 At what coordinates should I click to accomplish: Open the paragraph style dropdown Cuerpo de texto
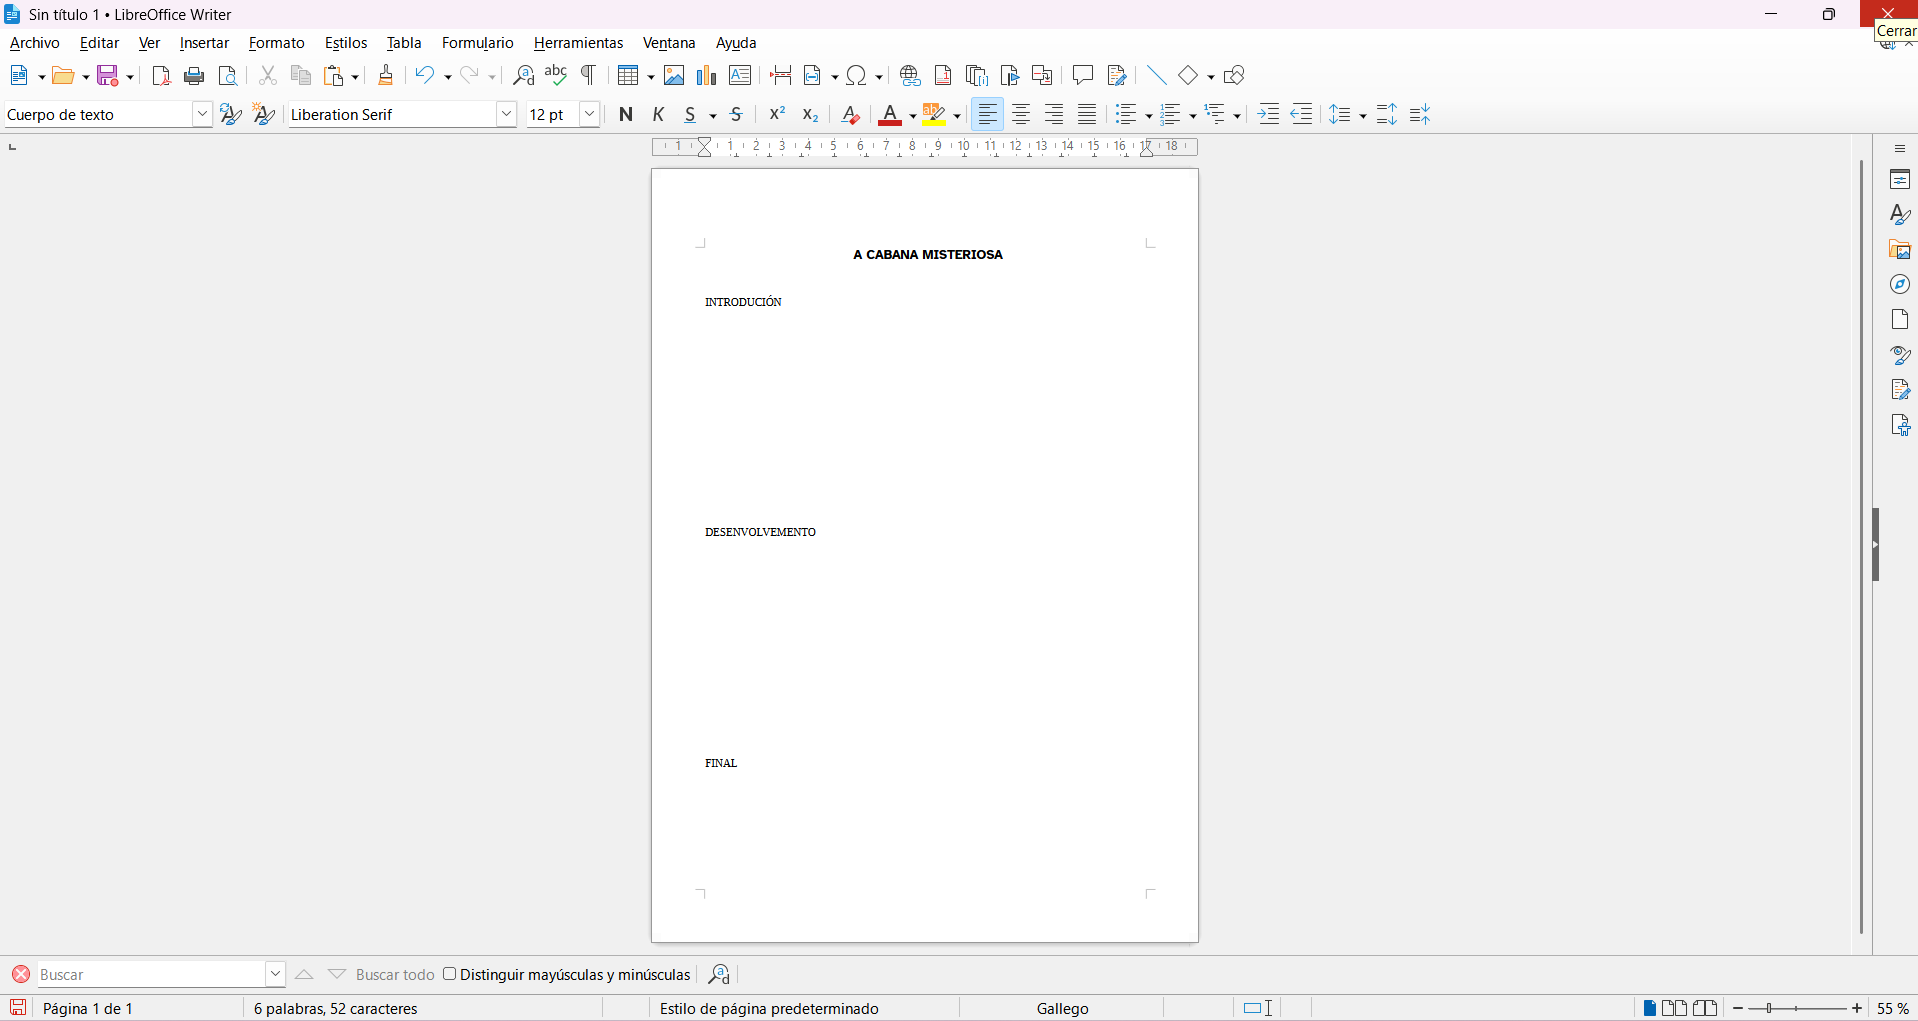coord(202,115)
